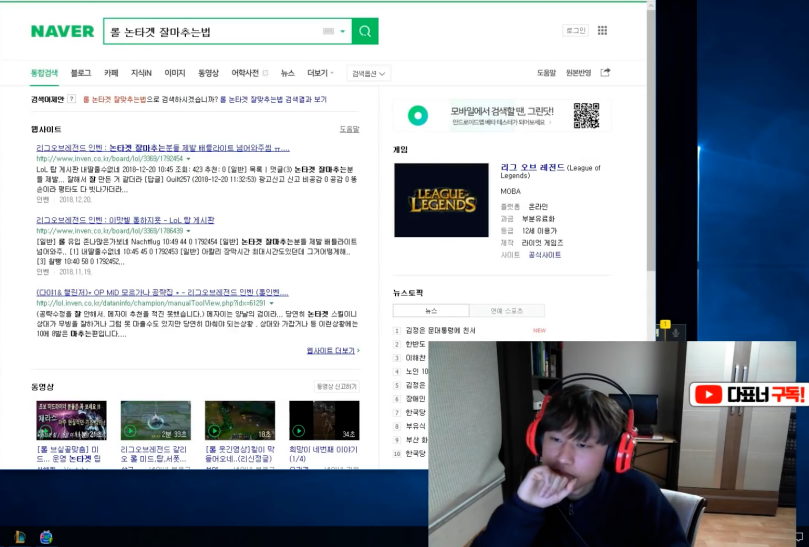The height and width of the screenshot is (547, 809).
Task: Open notification center icon in taskbar corner
Action: pos(799,537)
